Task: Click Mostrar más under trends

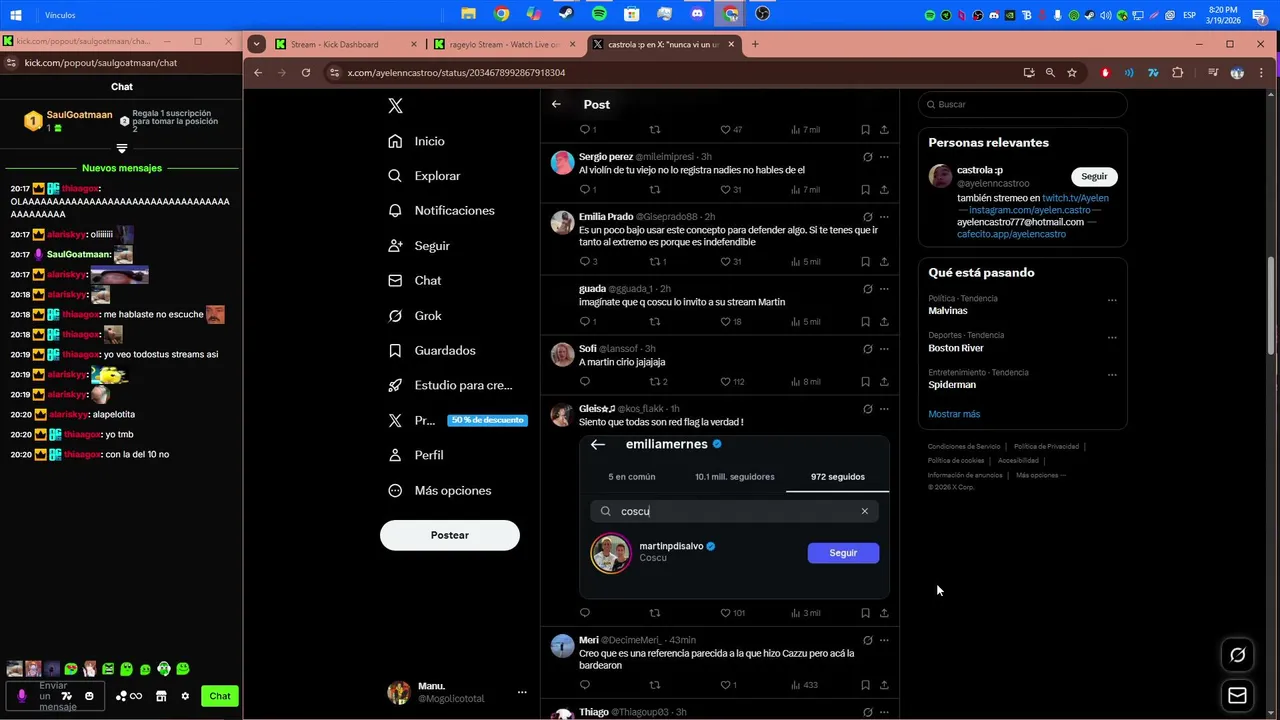Action: [954, 414]
